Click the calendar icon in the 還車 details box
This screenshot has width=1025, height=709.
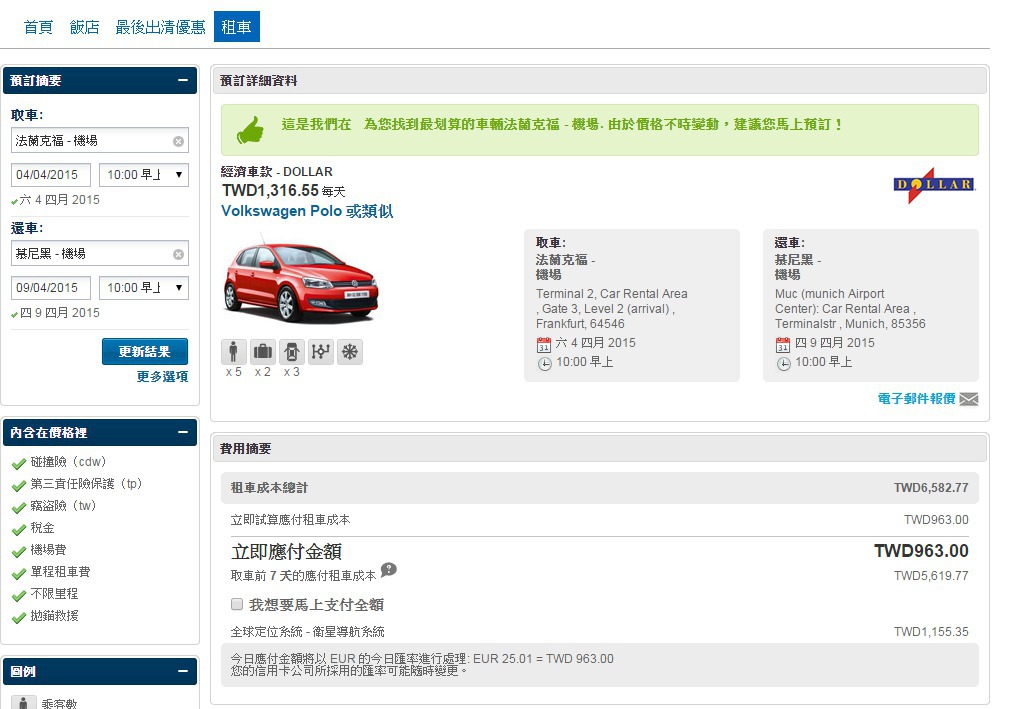pyautogui.click(x=783, y=344)
